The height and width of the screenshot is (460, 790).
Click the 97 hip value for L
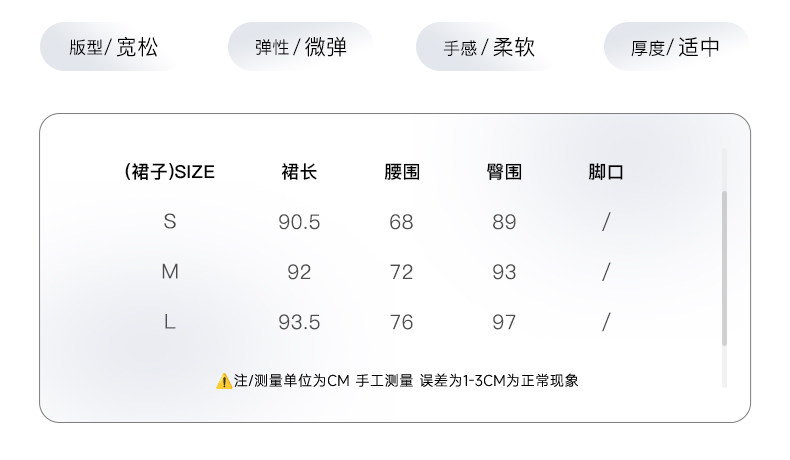(x=504, y=322)
